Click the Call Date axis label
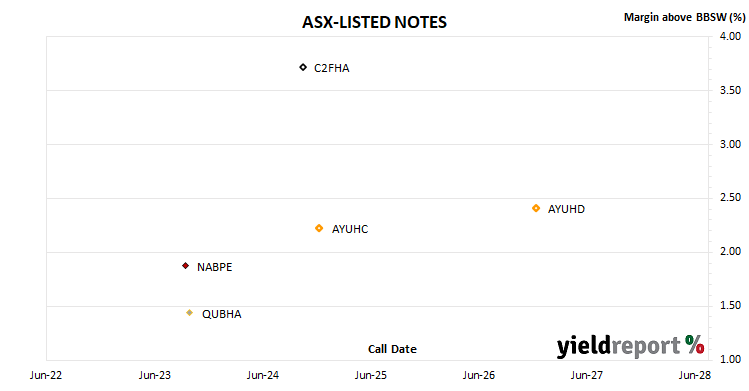Screen dimensions: 749x391 click(x=392, y=349)
